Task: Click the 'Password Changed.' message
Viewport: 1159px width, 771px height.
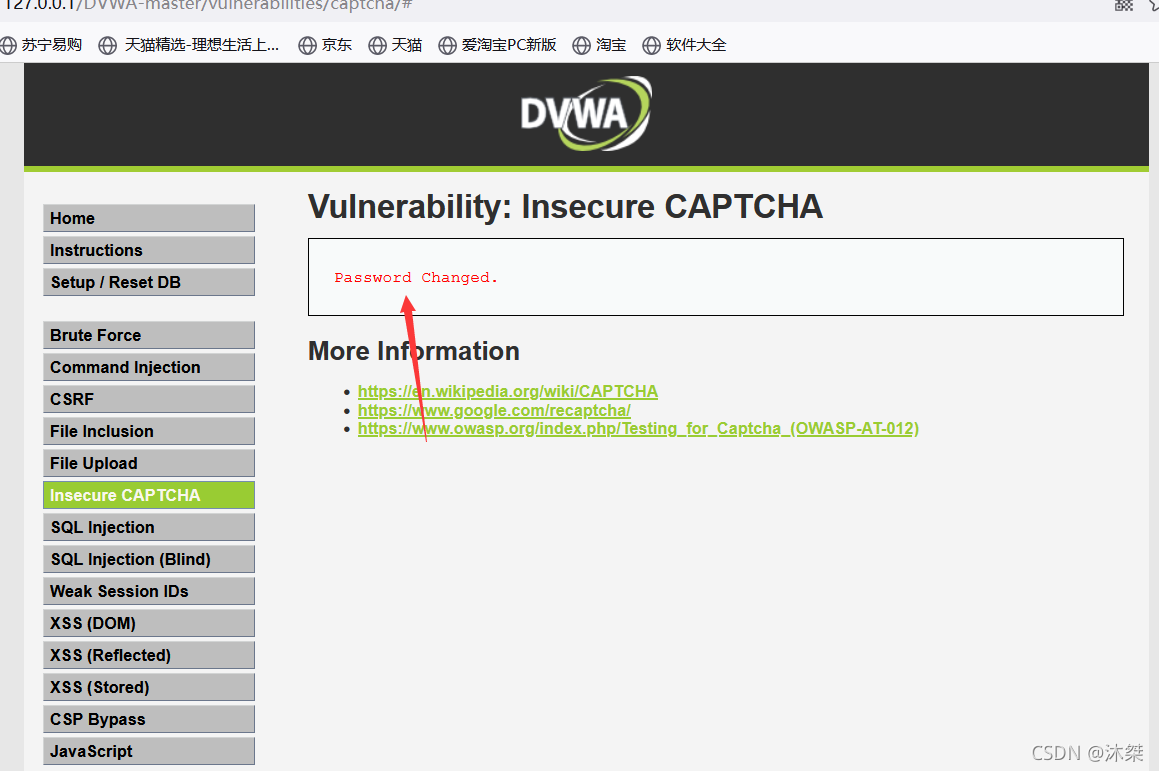Action: pos(416,278)
